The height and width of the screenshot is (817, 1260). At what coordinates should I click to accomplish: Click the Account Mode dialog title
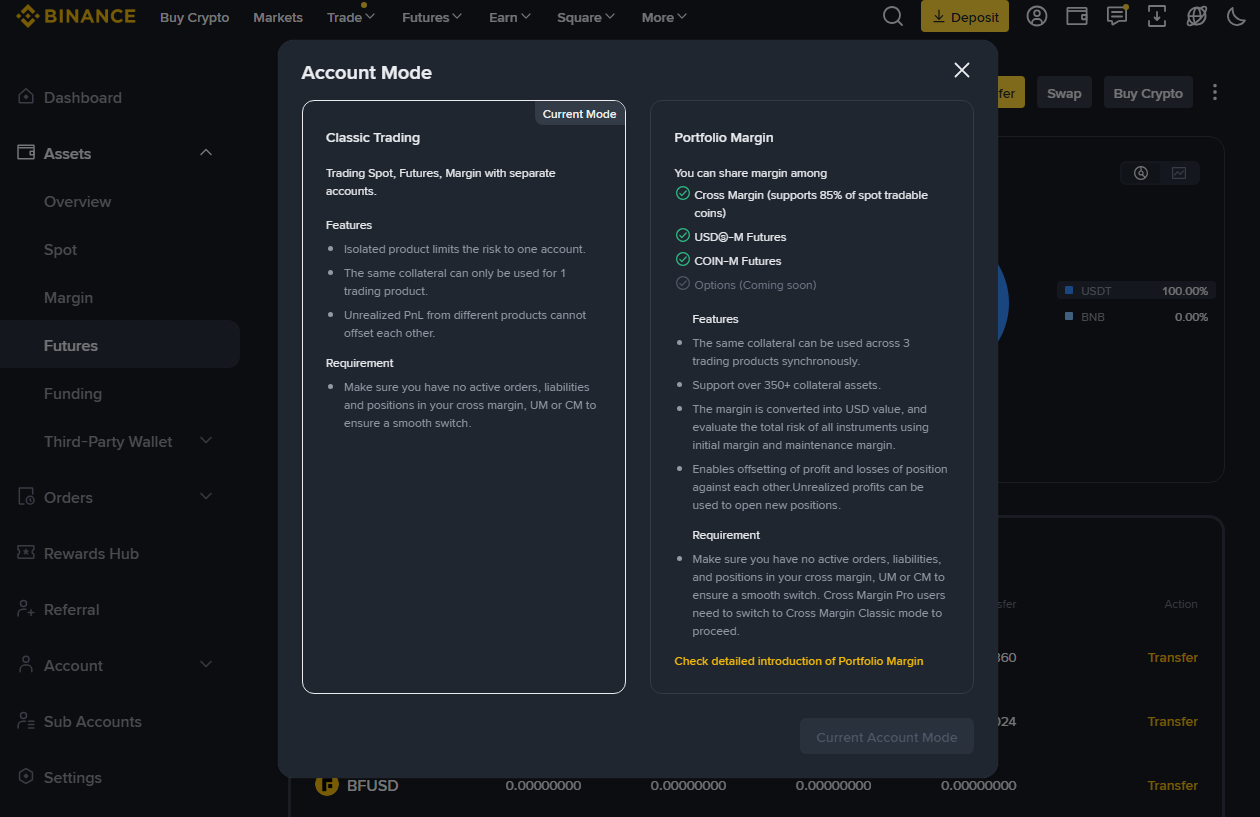point(367,72)
